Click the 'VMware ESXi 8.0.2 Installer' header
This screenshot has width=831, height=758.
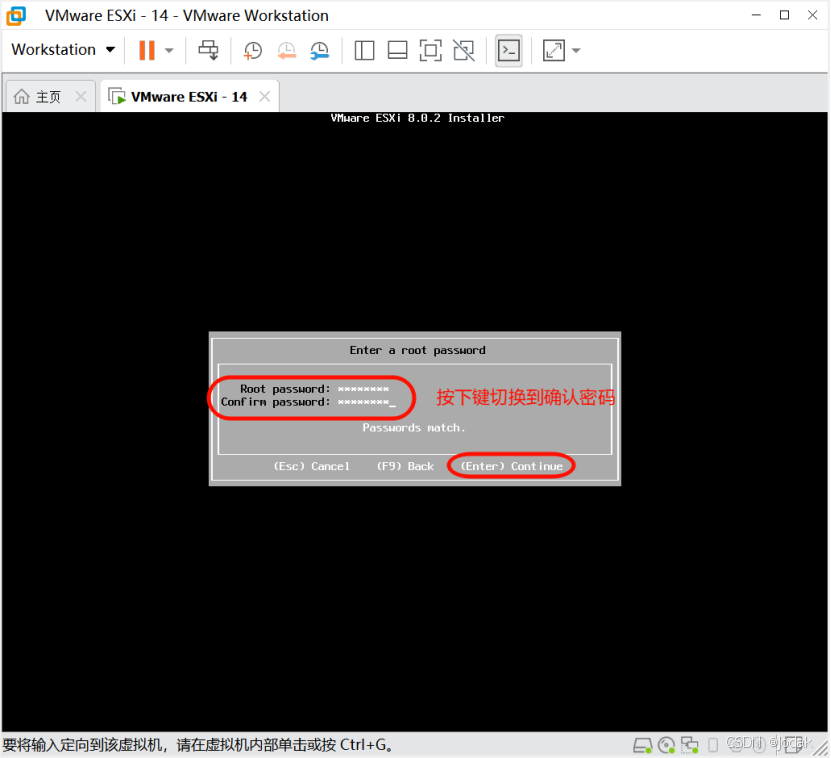pos(418,118)
